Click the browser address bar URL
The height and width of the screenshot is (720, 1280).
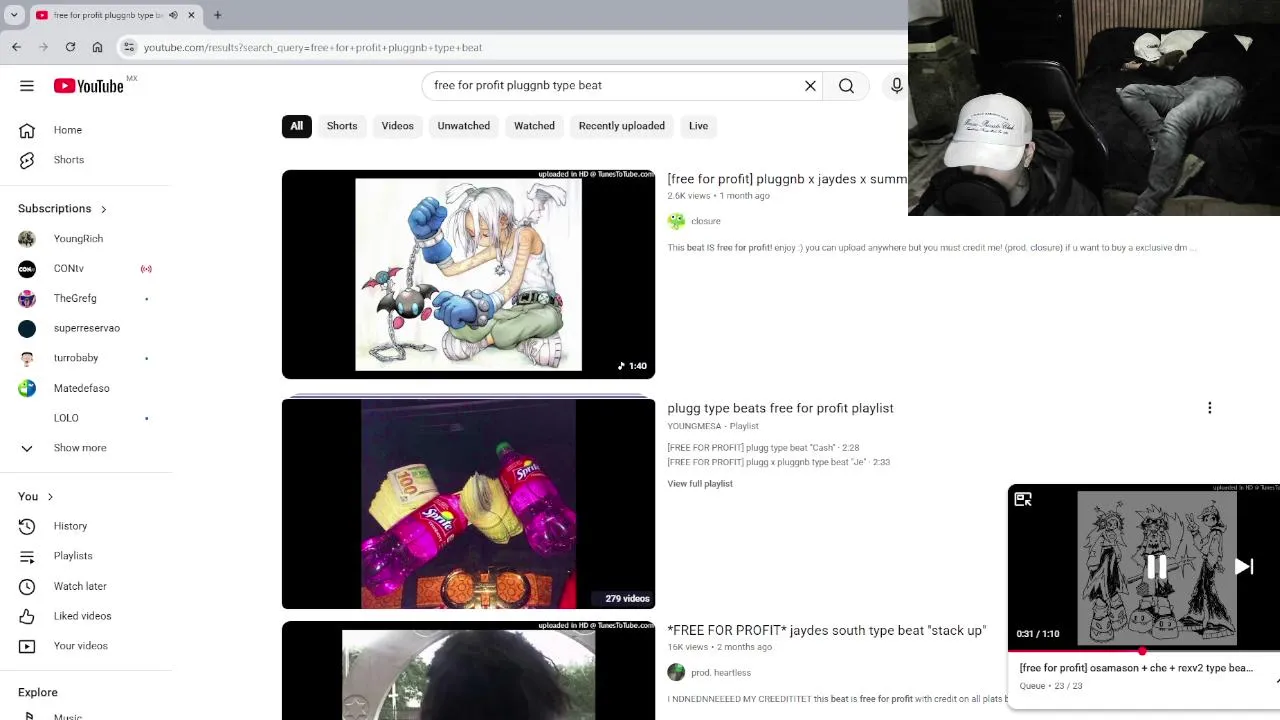click(313, 47)
